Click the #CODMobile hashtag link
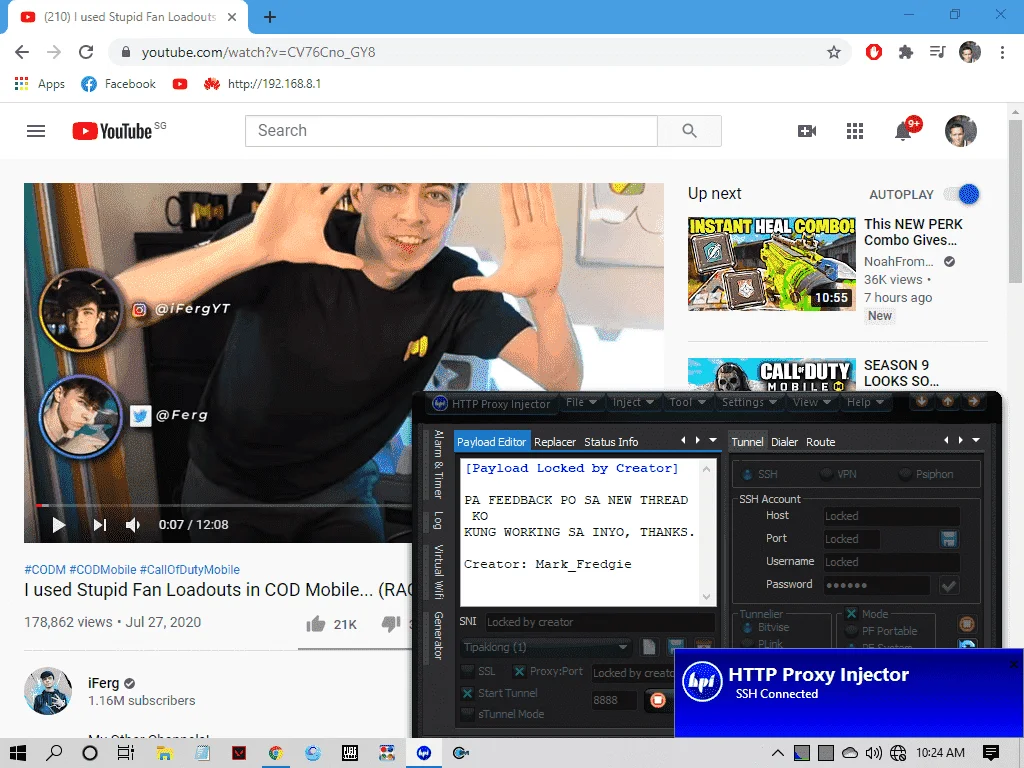1024x768 pixels. coord(103,569)
